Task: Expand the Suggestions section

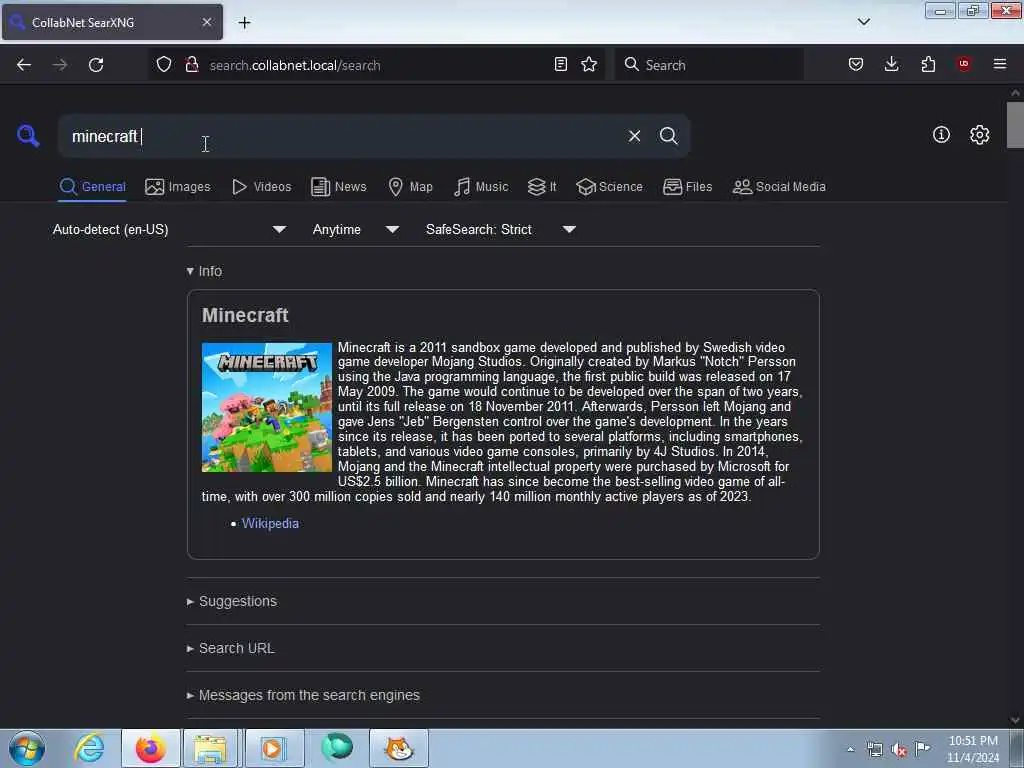Action: 232,601
